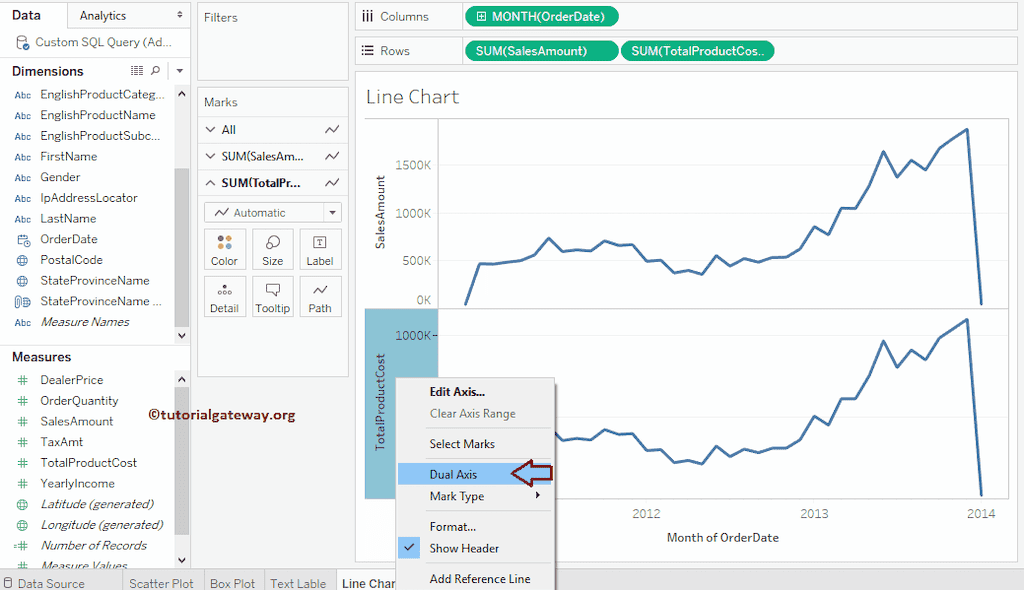
Task: Select Dual Axis from the context menu
Action: (x=454, y=474)
